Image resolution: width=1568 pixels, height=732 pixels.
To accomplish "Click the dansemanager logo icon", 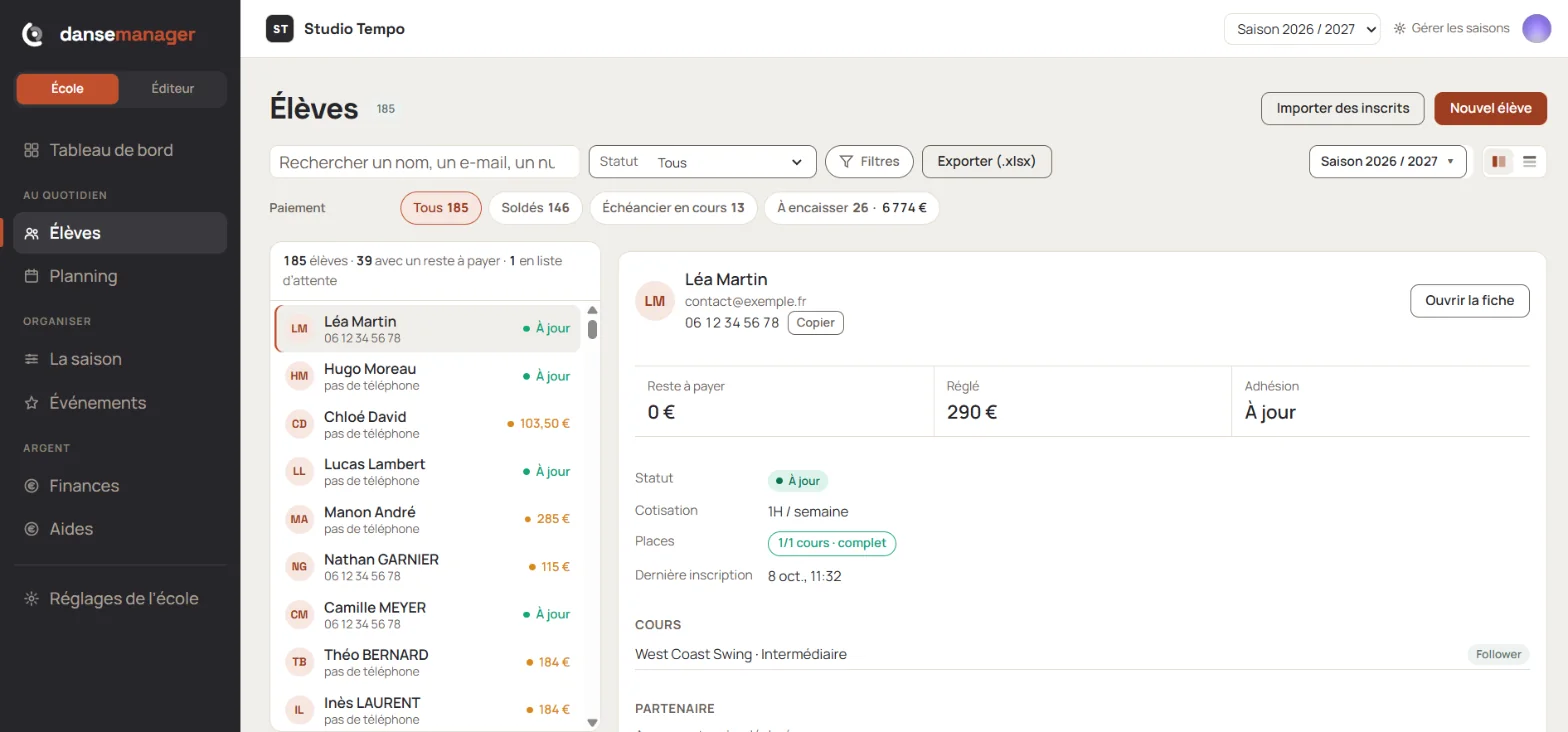I will pos(33,35).
